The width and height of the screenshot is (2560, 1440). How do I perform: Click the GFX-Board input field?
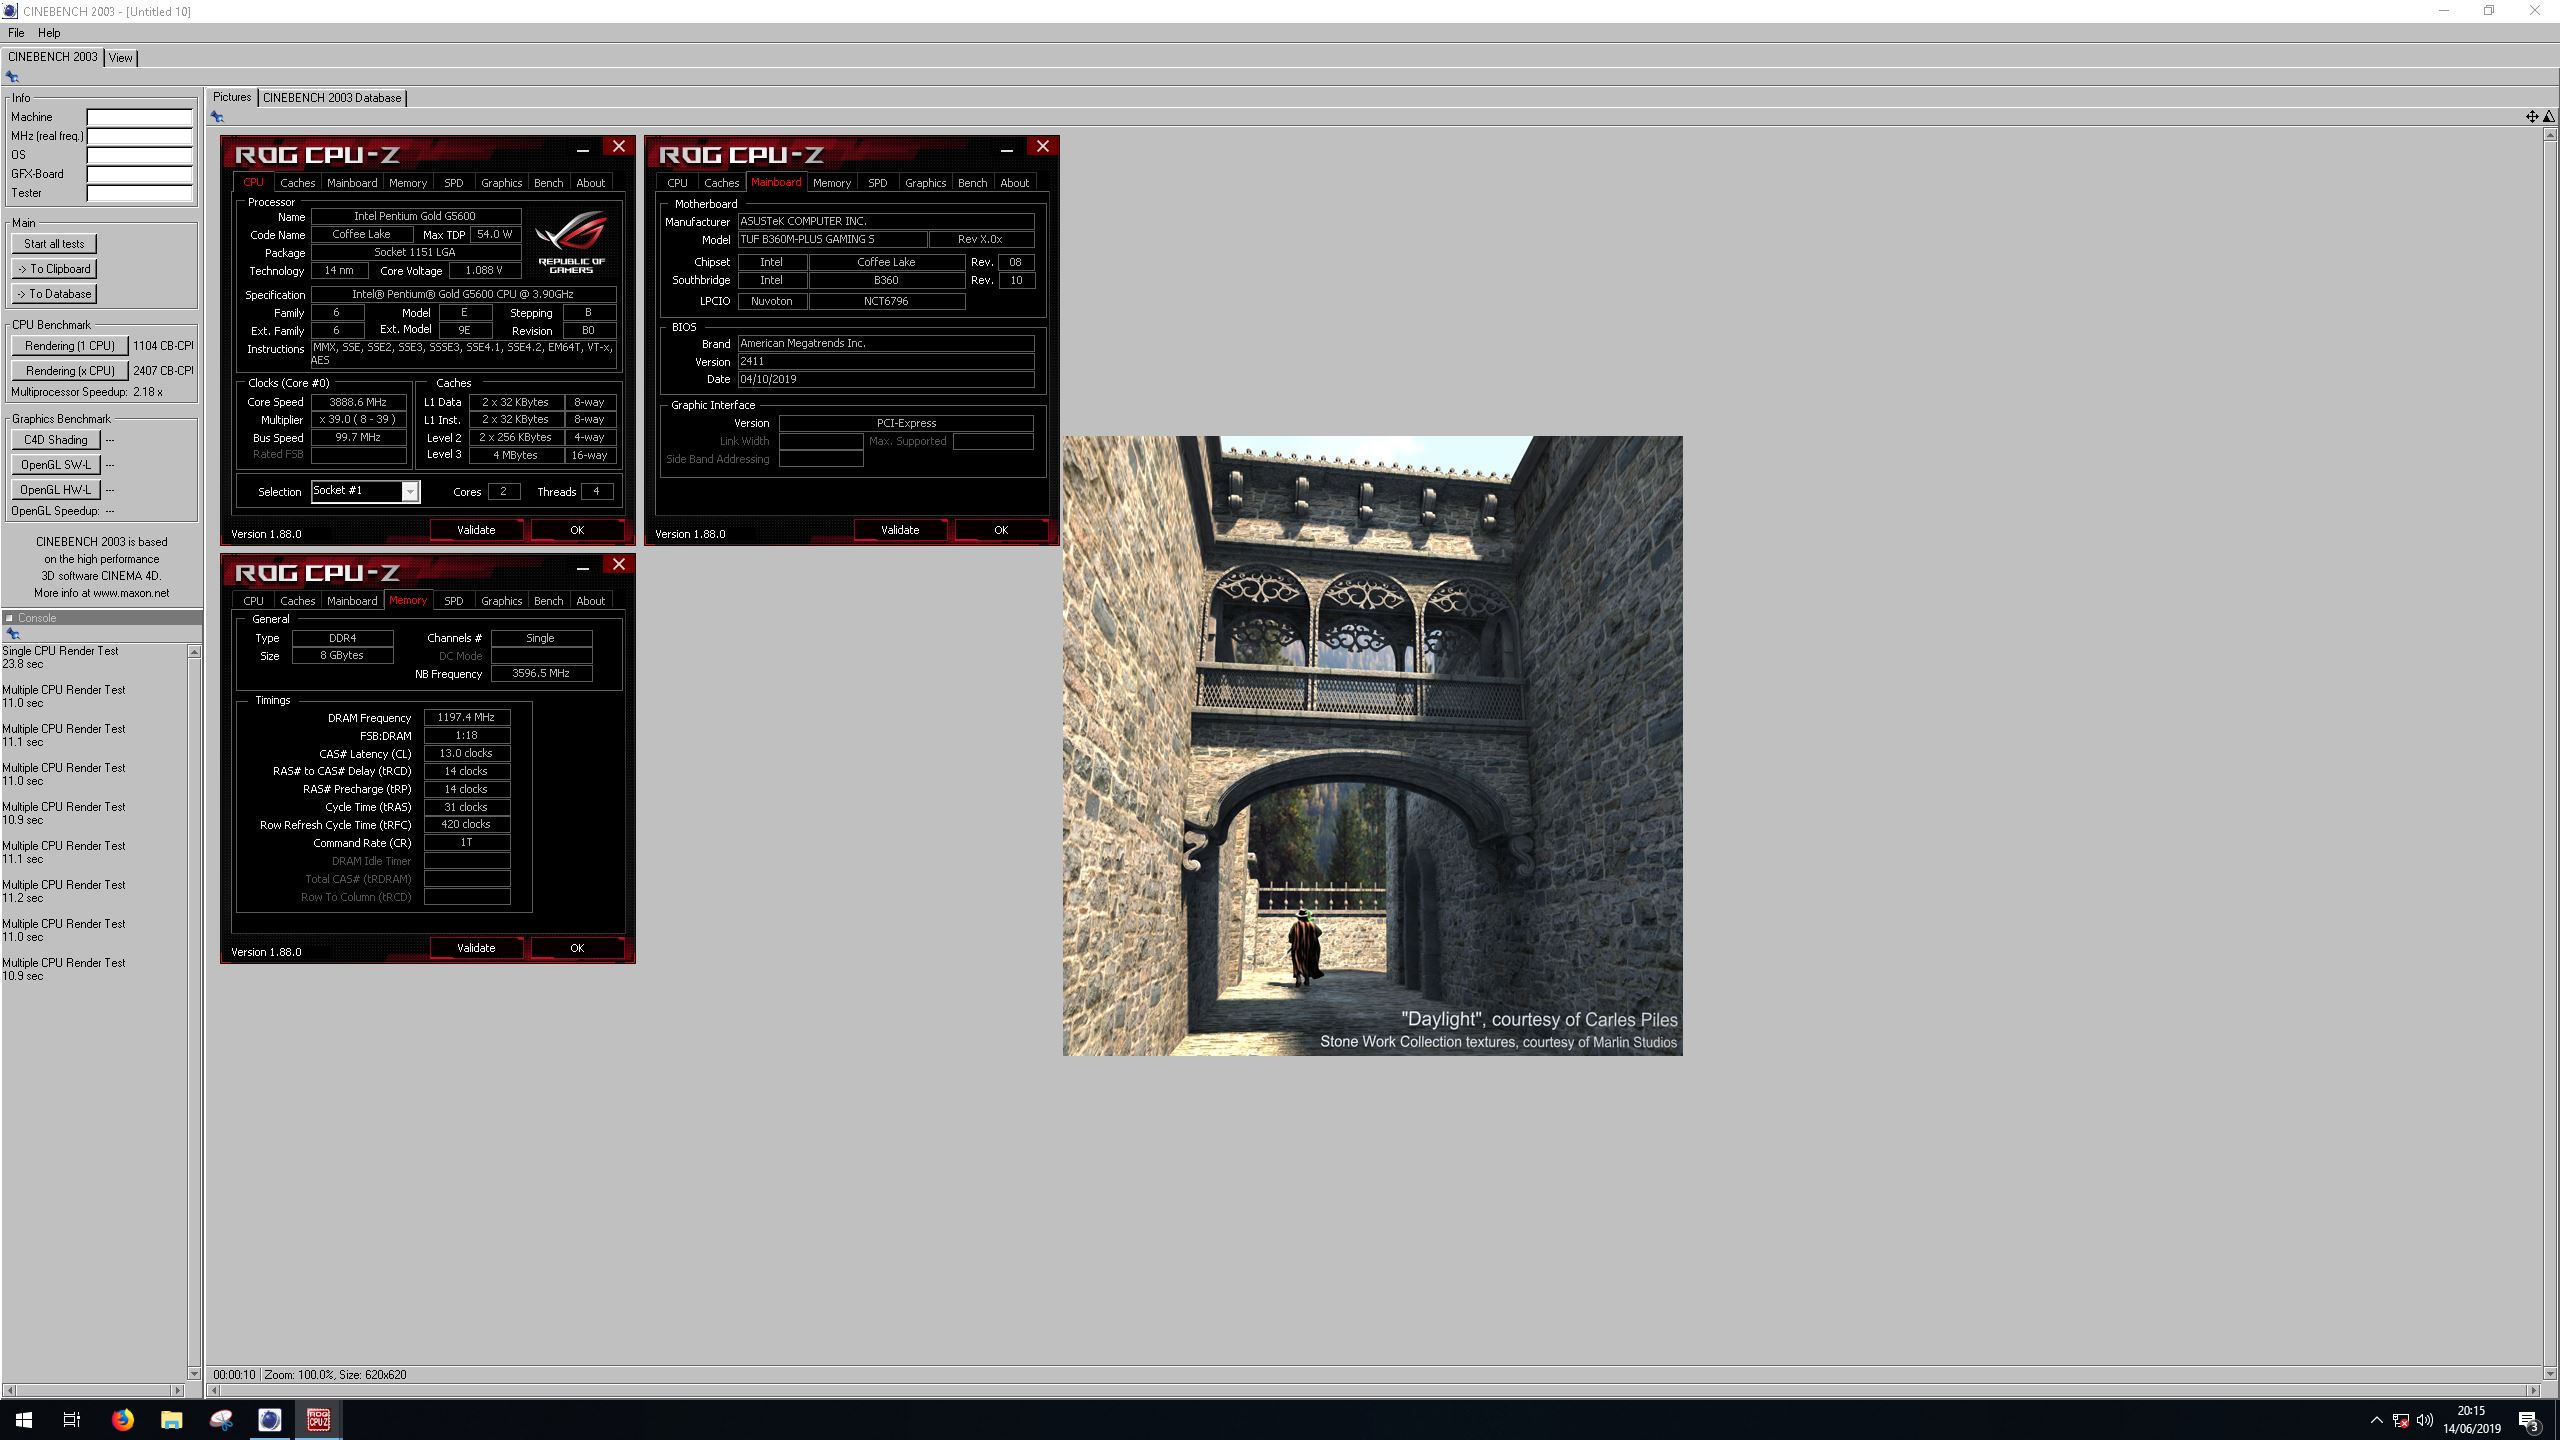coord(139,174)
